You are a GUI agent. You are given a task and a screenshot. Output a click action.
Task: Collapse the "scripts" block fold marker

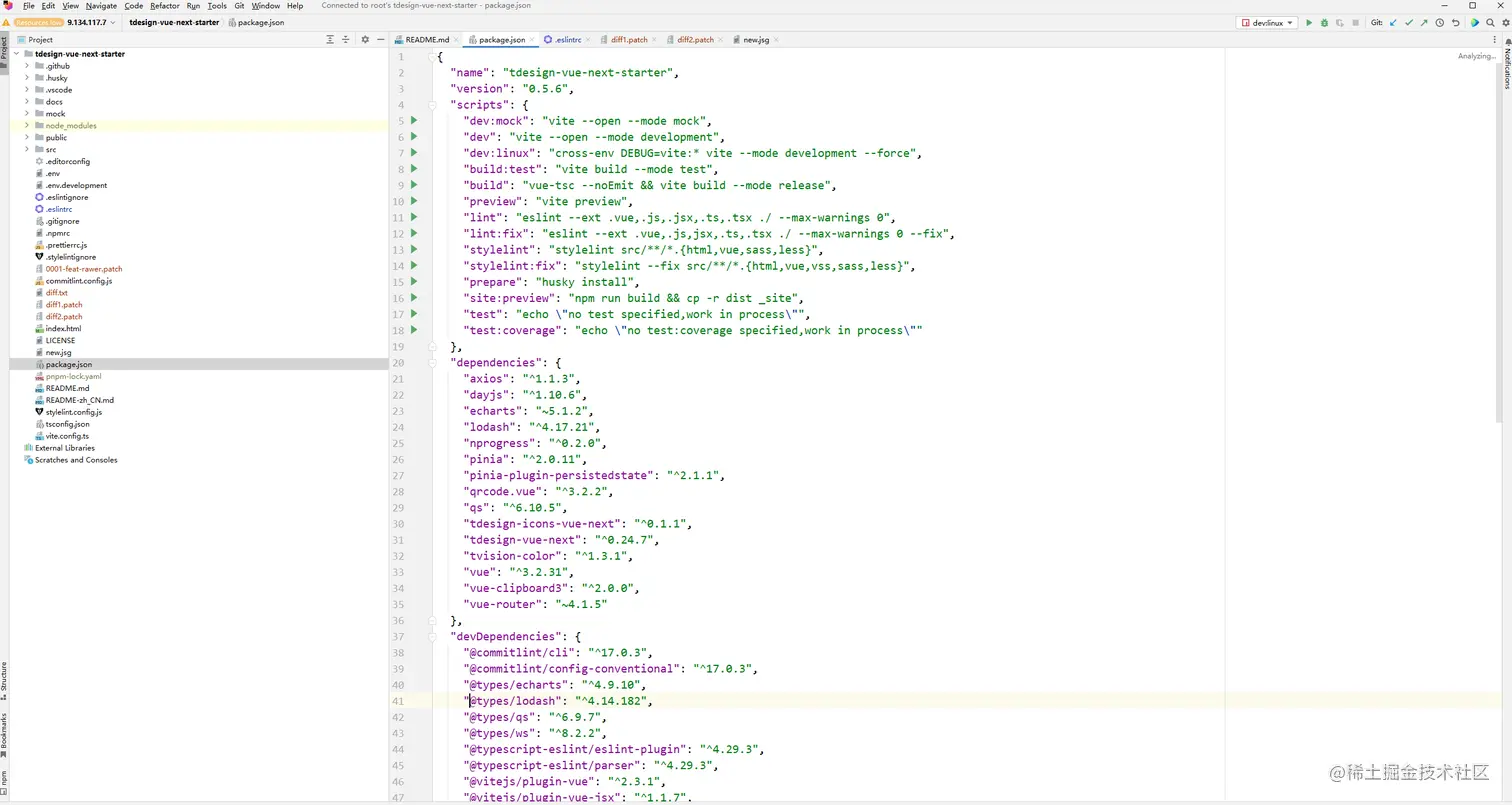[x=432, y=105]
